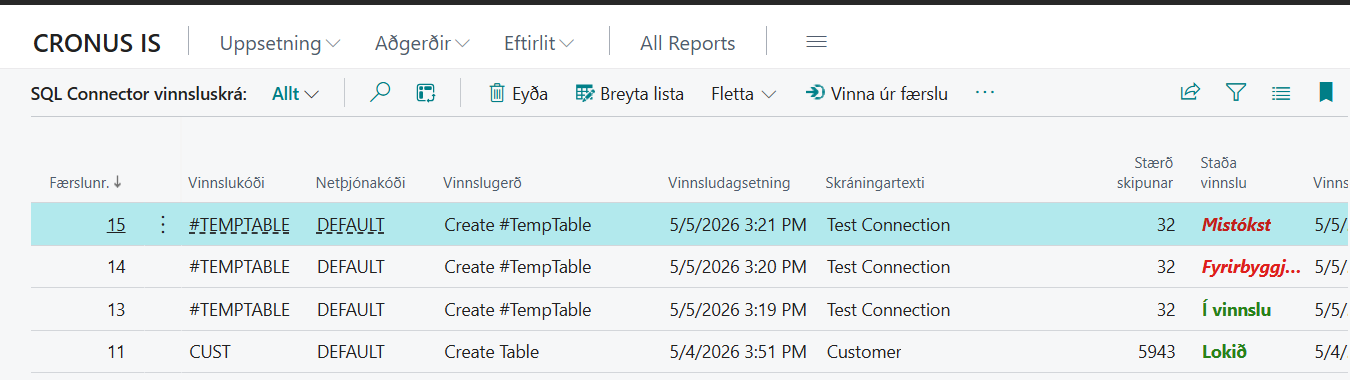The height and width of the screenshot is (380, 1350).
Task: Select row with entry number 11
Action: coord(116,352)
